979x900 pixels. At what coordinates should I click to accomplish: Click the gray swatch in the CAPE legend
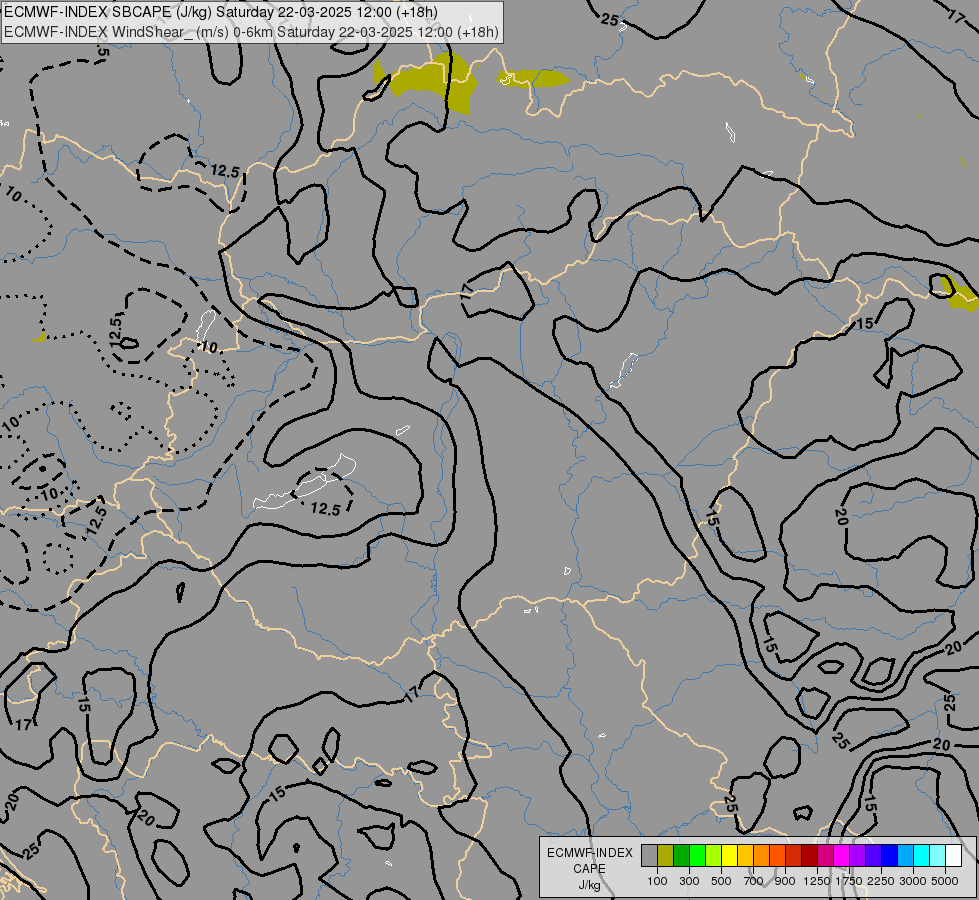pos(649,855)
